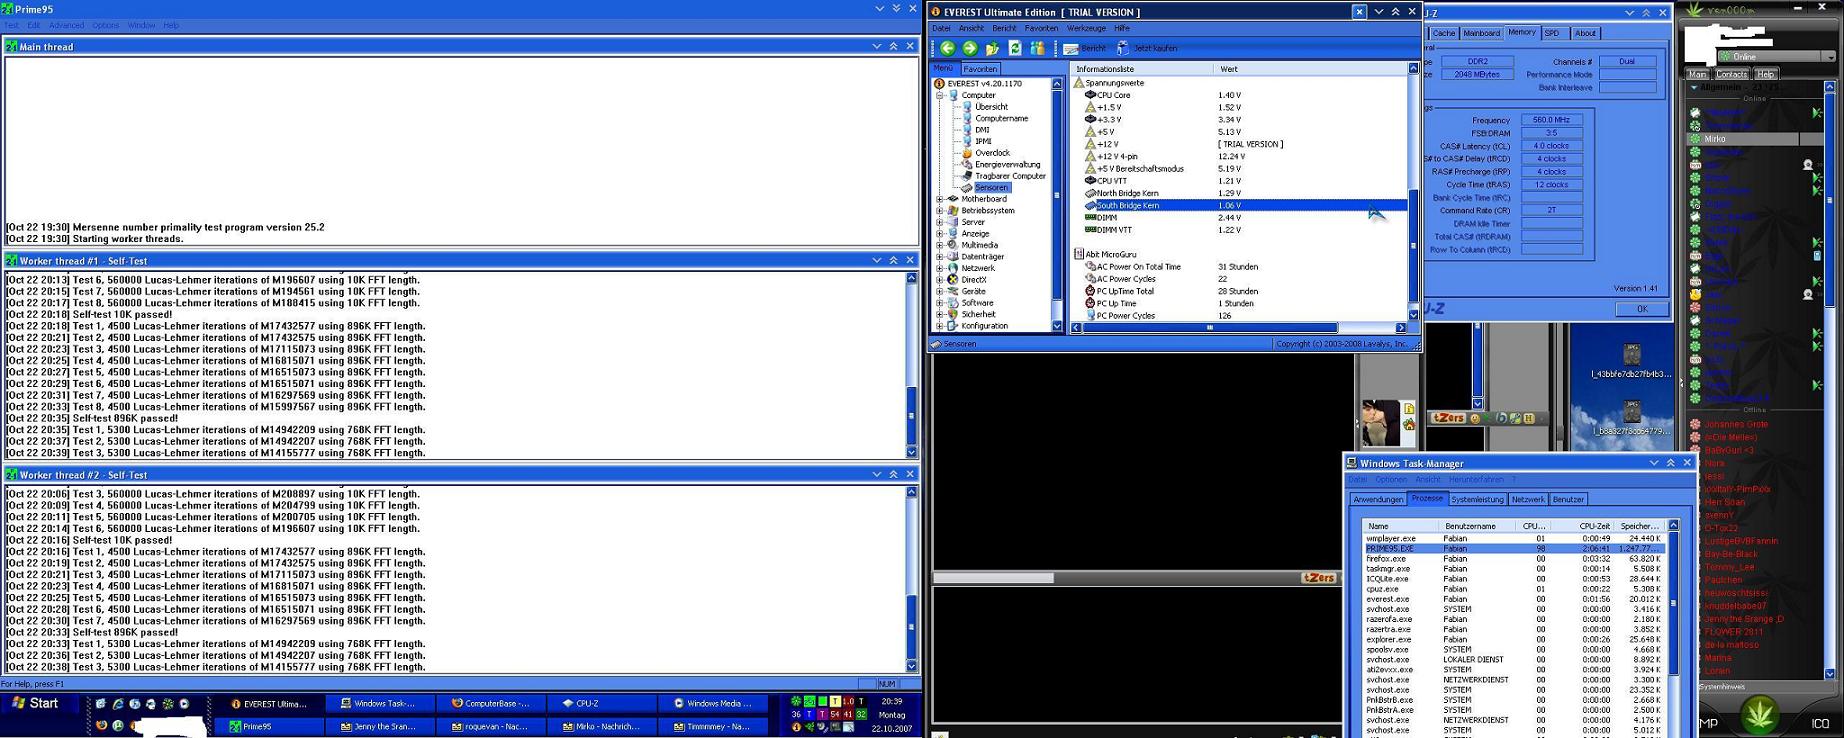Expand the Konfiguration node in EVEREST tree
The width and height of the screenshot is (1844, 738).
(940, 326)
